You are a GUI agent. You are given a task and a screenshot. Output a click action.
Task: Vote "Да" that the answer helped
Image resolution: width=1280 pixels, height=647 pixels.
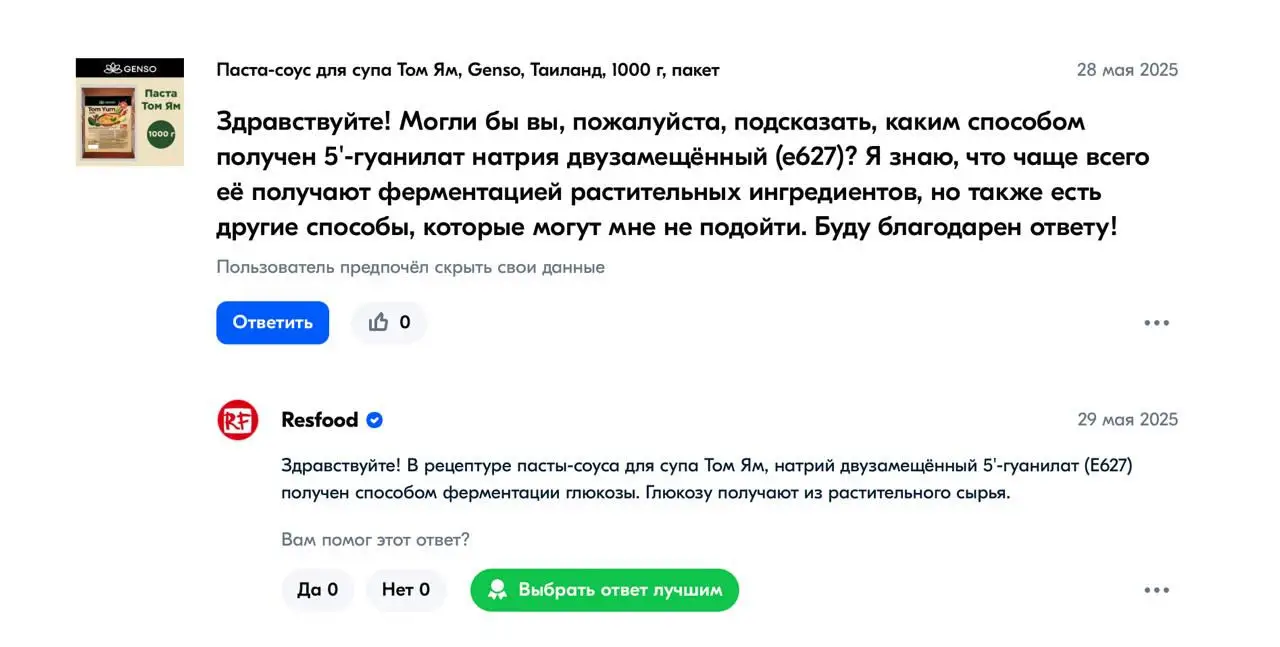[317, 590]
